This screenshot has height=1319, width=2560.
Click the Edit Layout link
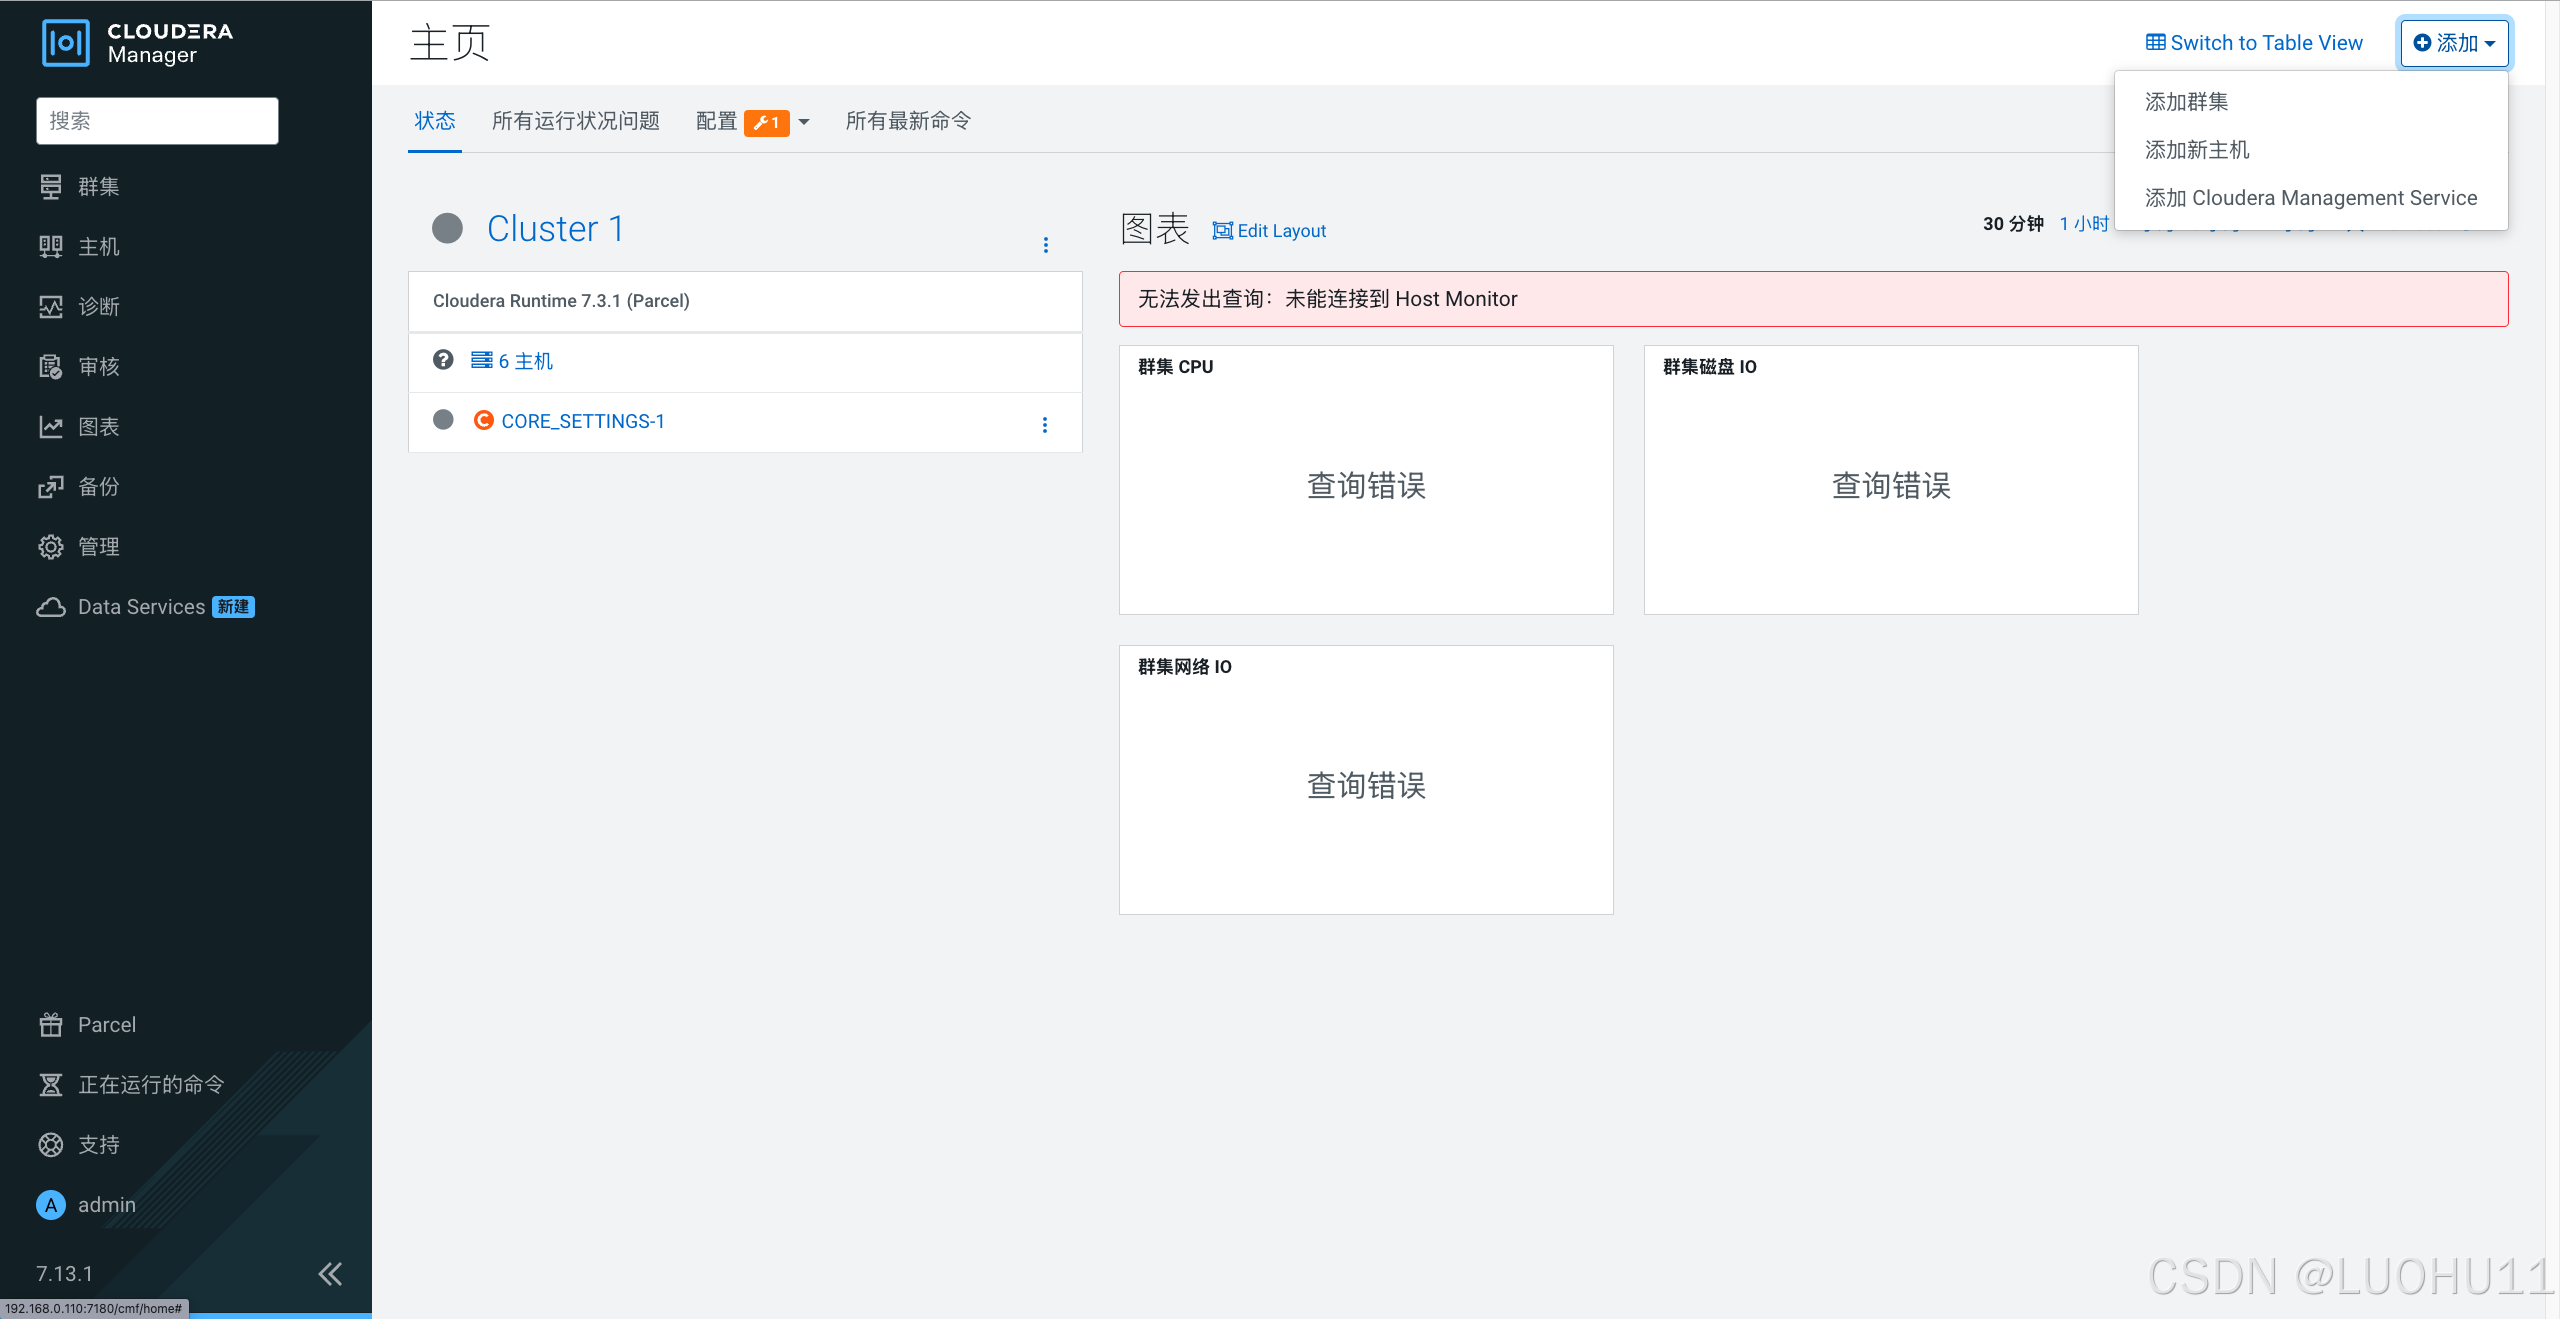coord(1269,231)
